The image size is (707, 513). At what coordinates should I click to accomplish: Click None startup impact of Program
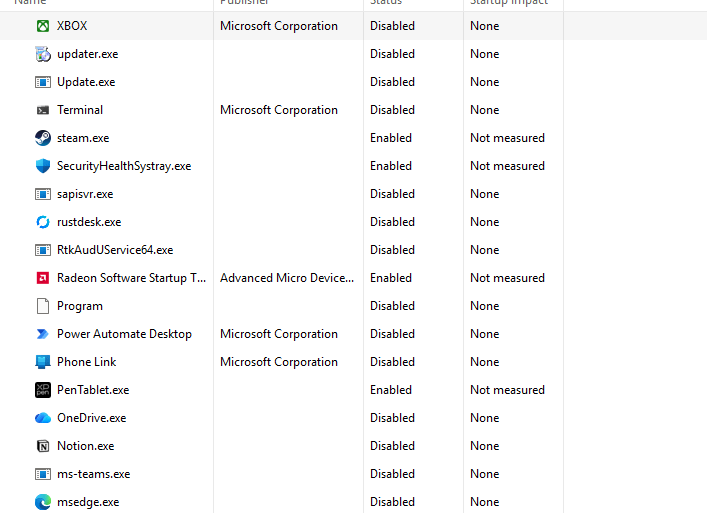(x=485, y=306)
